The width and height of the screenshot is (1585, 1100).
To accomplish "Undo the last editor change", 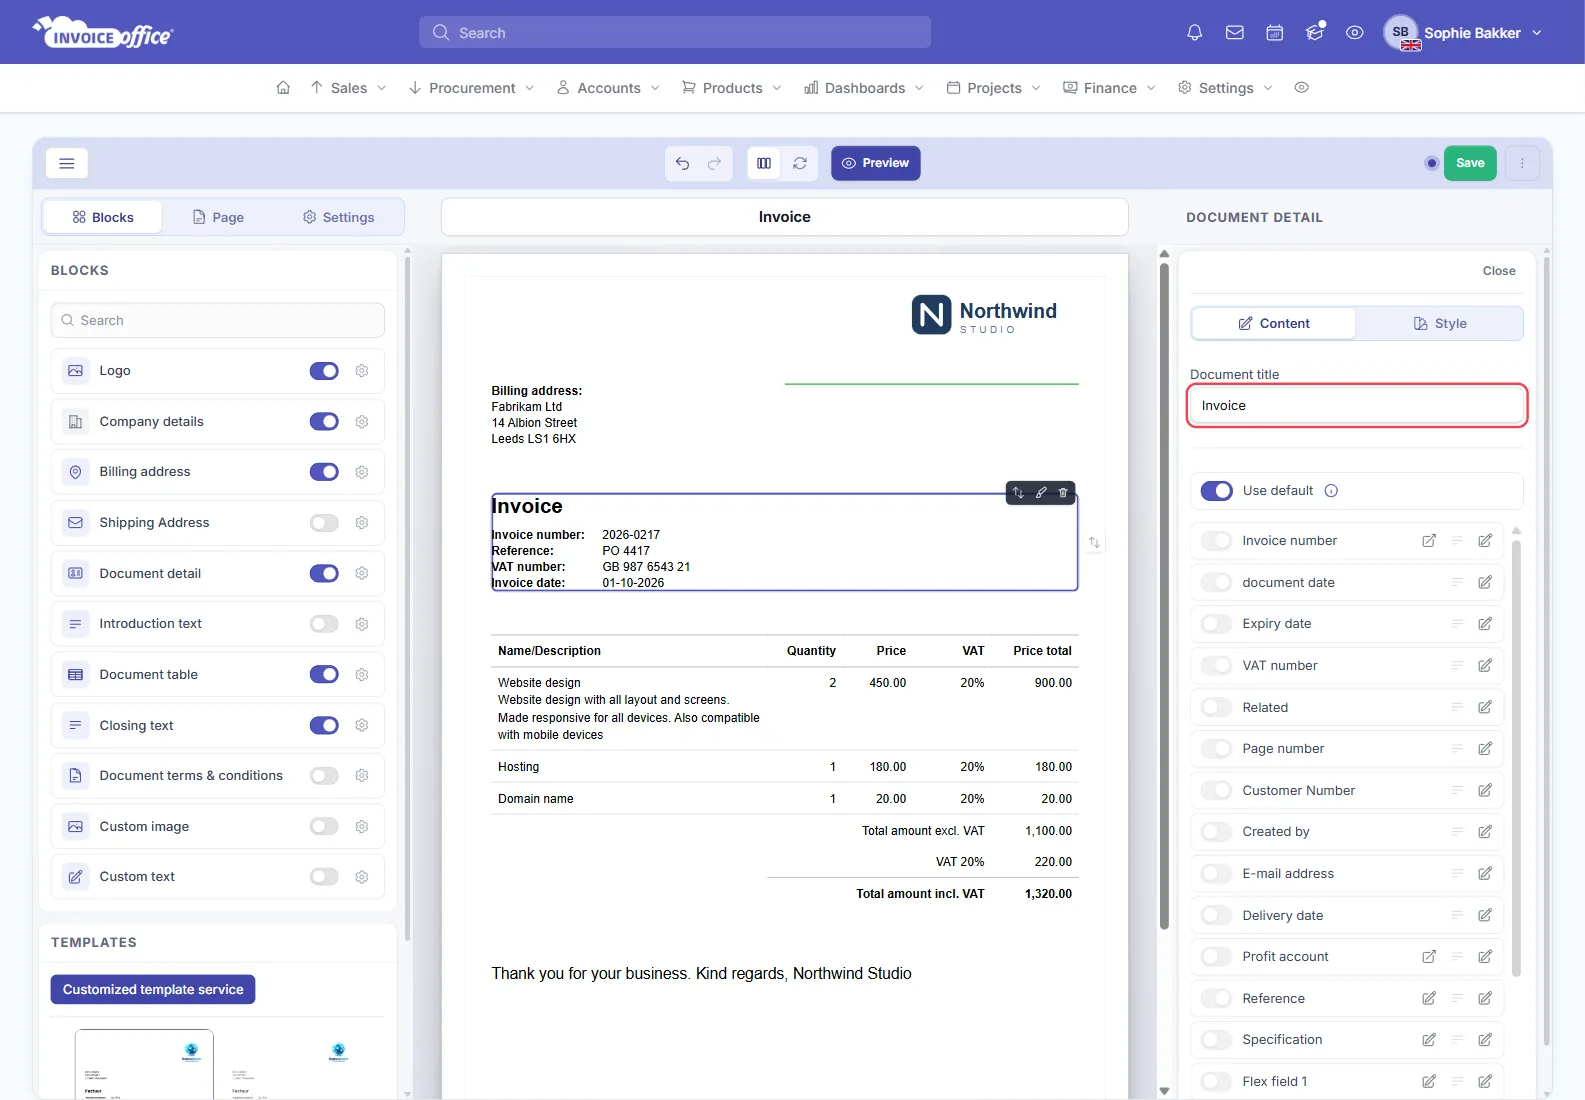I will (x=682, y=163).
